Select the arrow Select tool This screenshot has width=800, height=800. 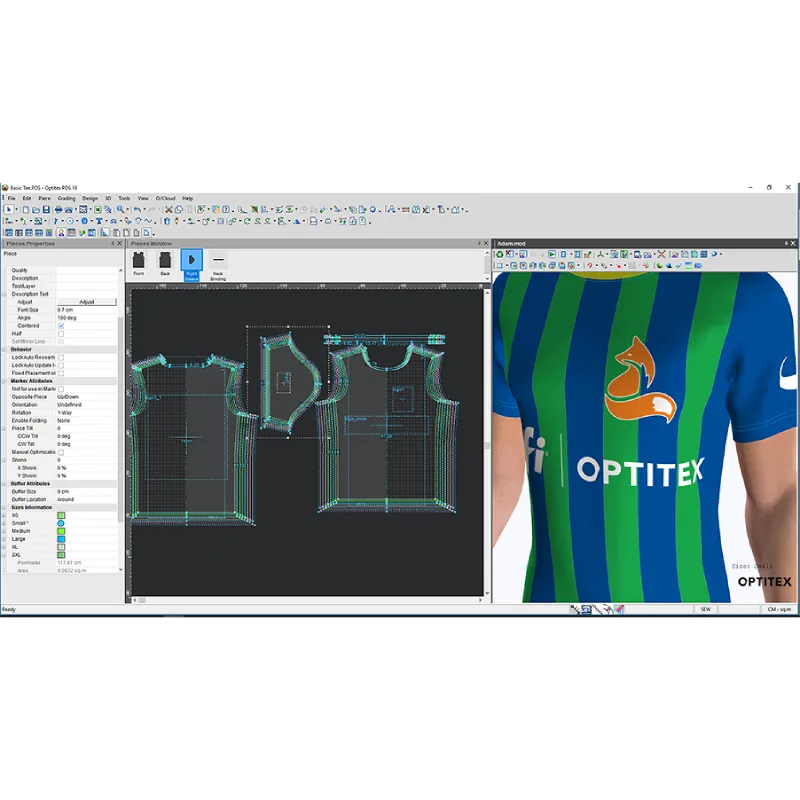point(9,210)
